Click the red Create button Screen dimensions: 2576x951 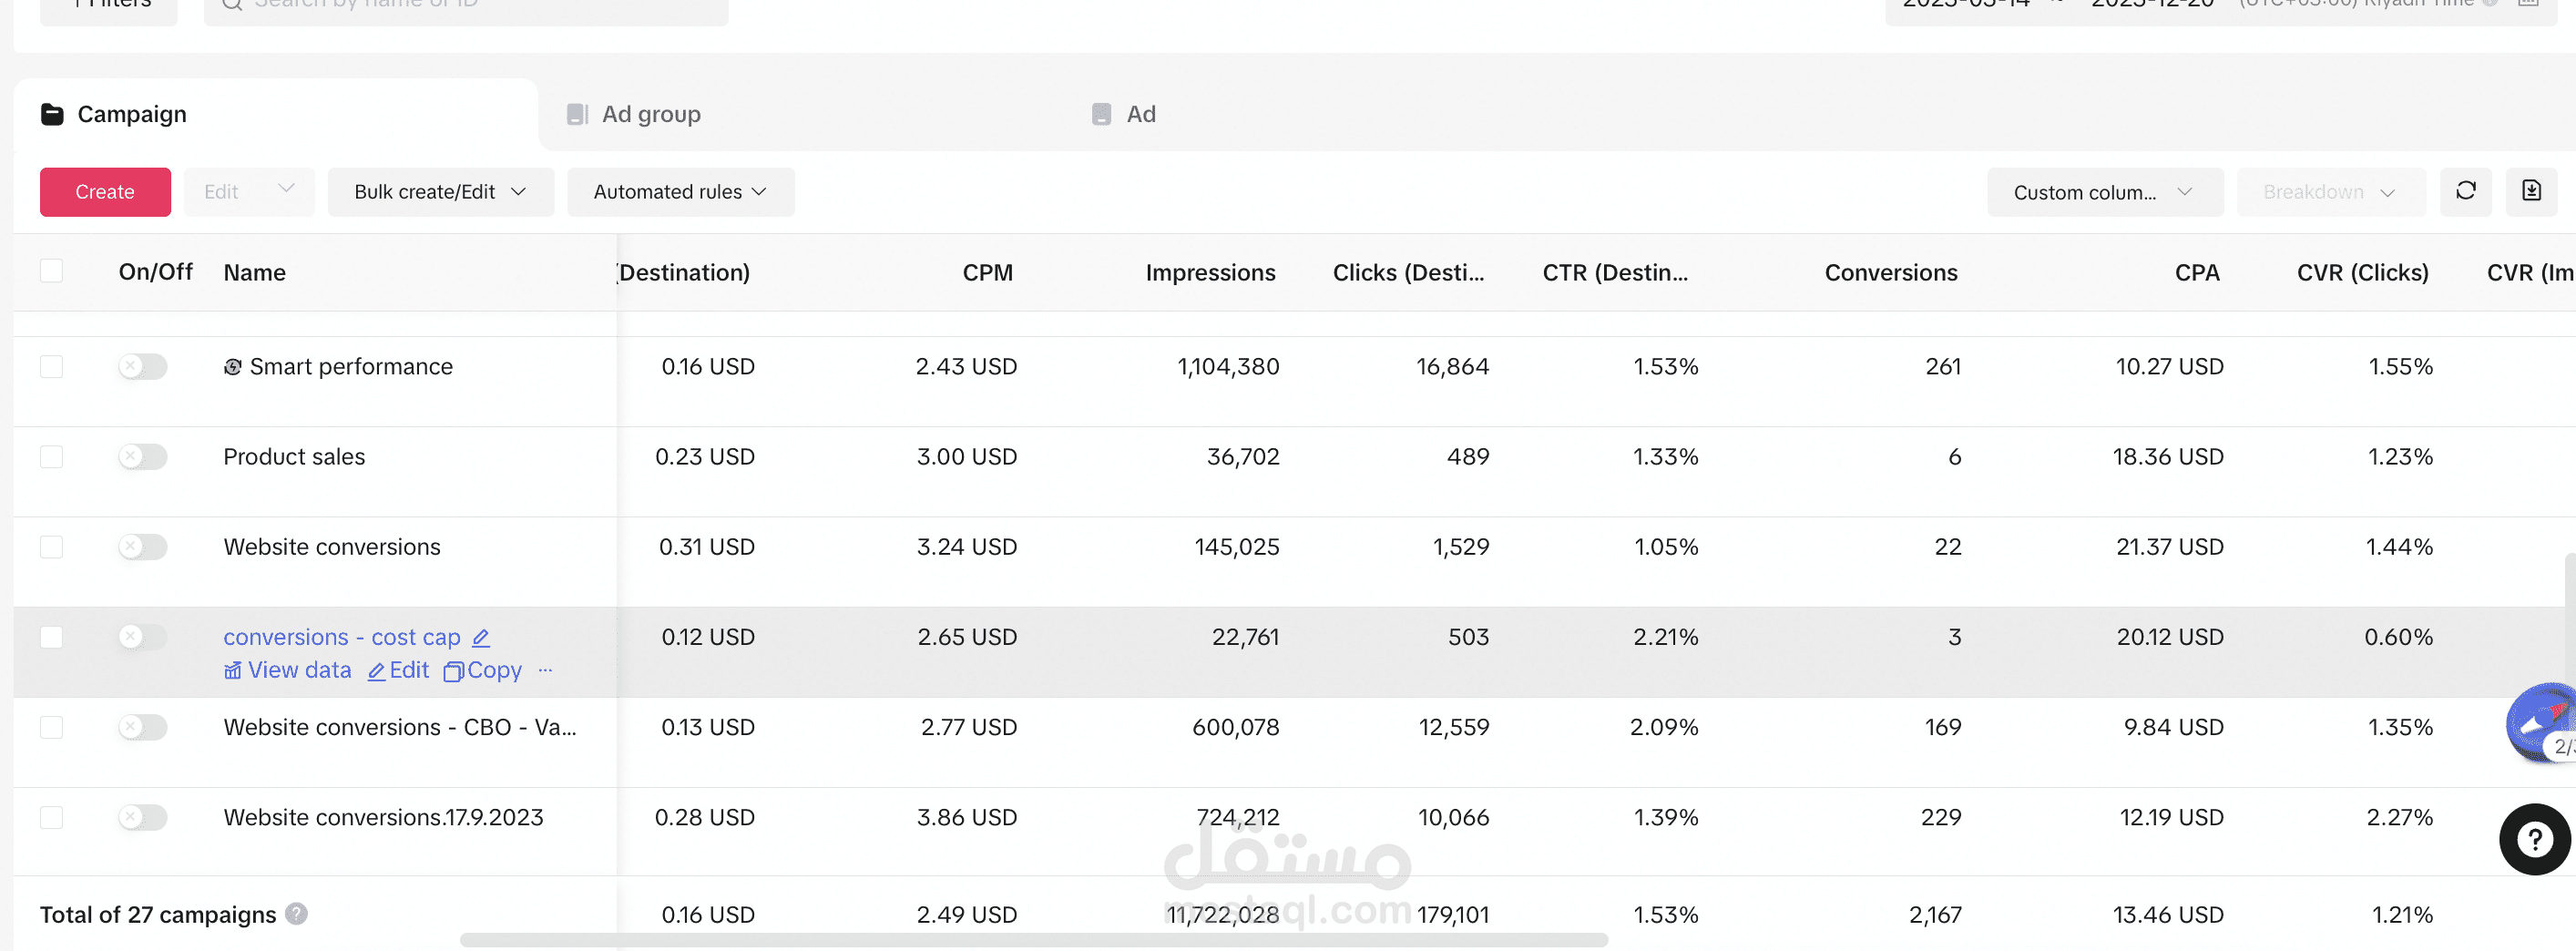point(105,192)
